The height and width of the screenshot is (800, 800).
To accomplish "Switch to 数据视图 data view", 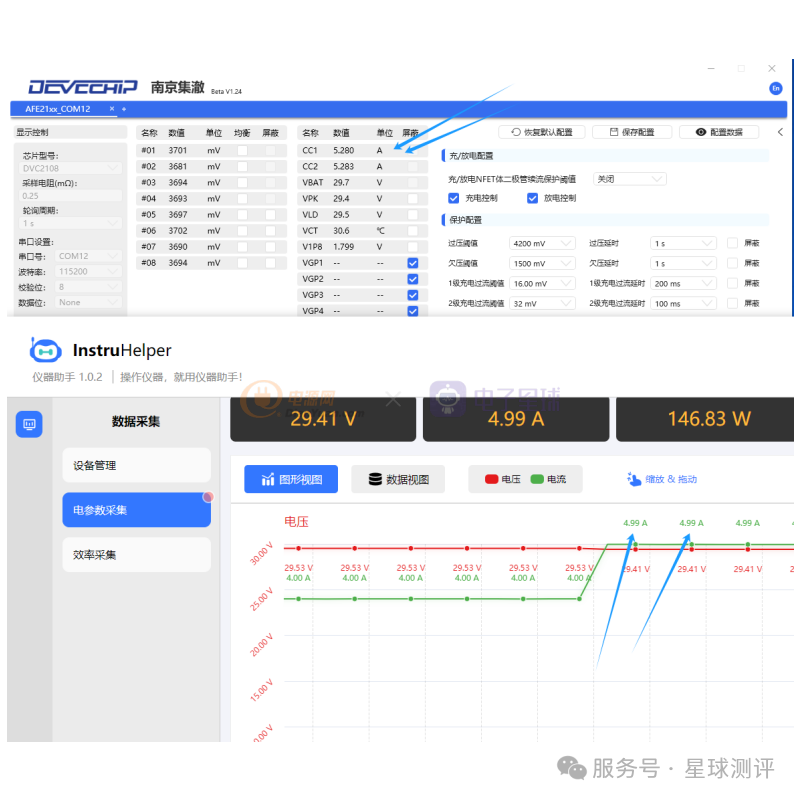I will coord(398,480).
